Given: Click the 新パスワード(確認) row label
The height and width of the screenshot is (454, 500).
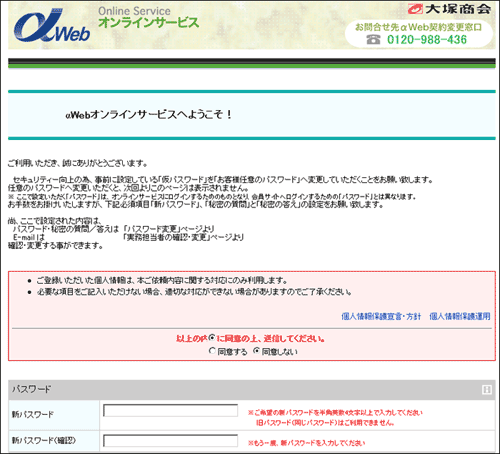Looking at the screenshot, I should pyautogui.click(x=44, y=440).
